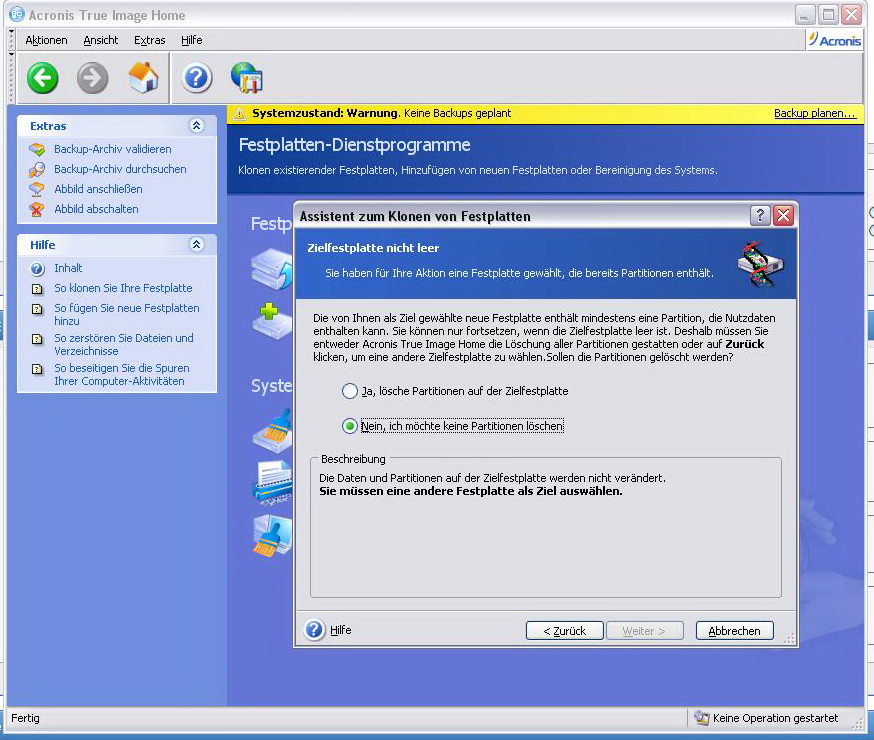
Task: Click the Extras sidebar panel header text
Action: (x=48, y=126)
